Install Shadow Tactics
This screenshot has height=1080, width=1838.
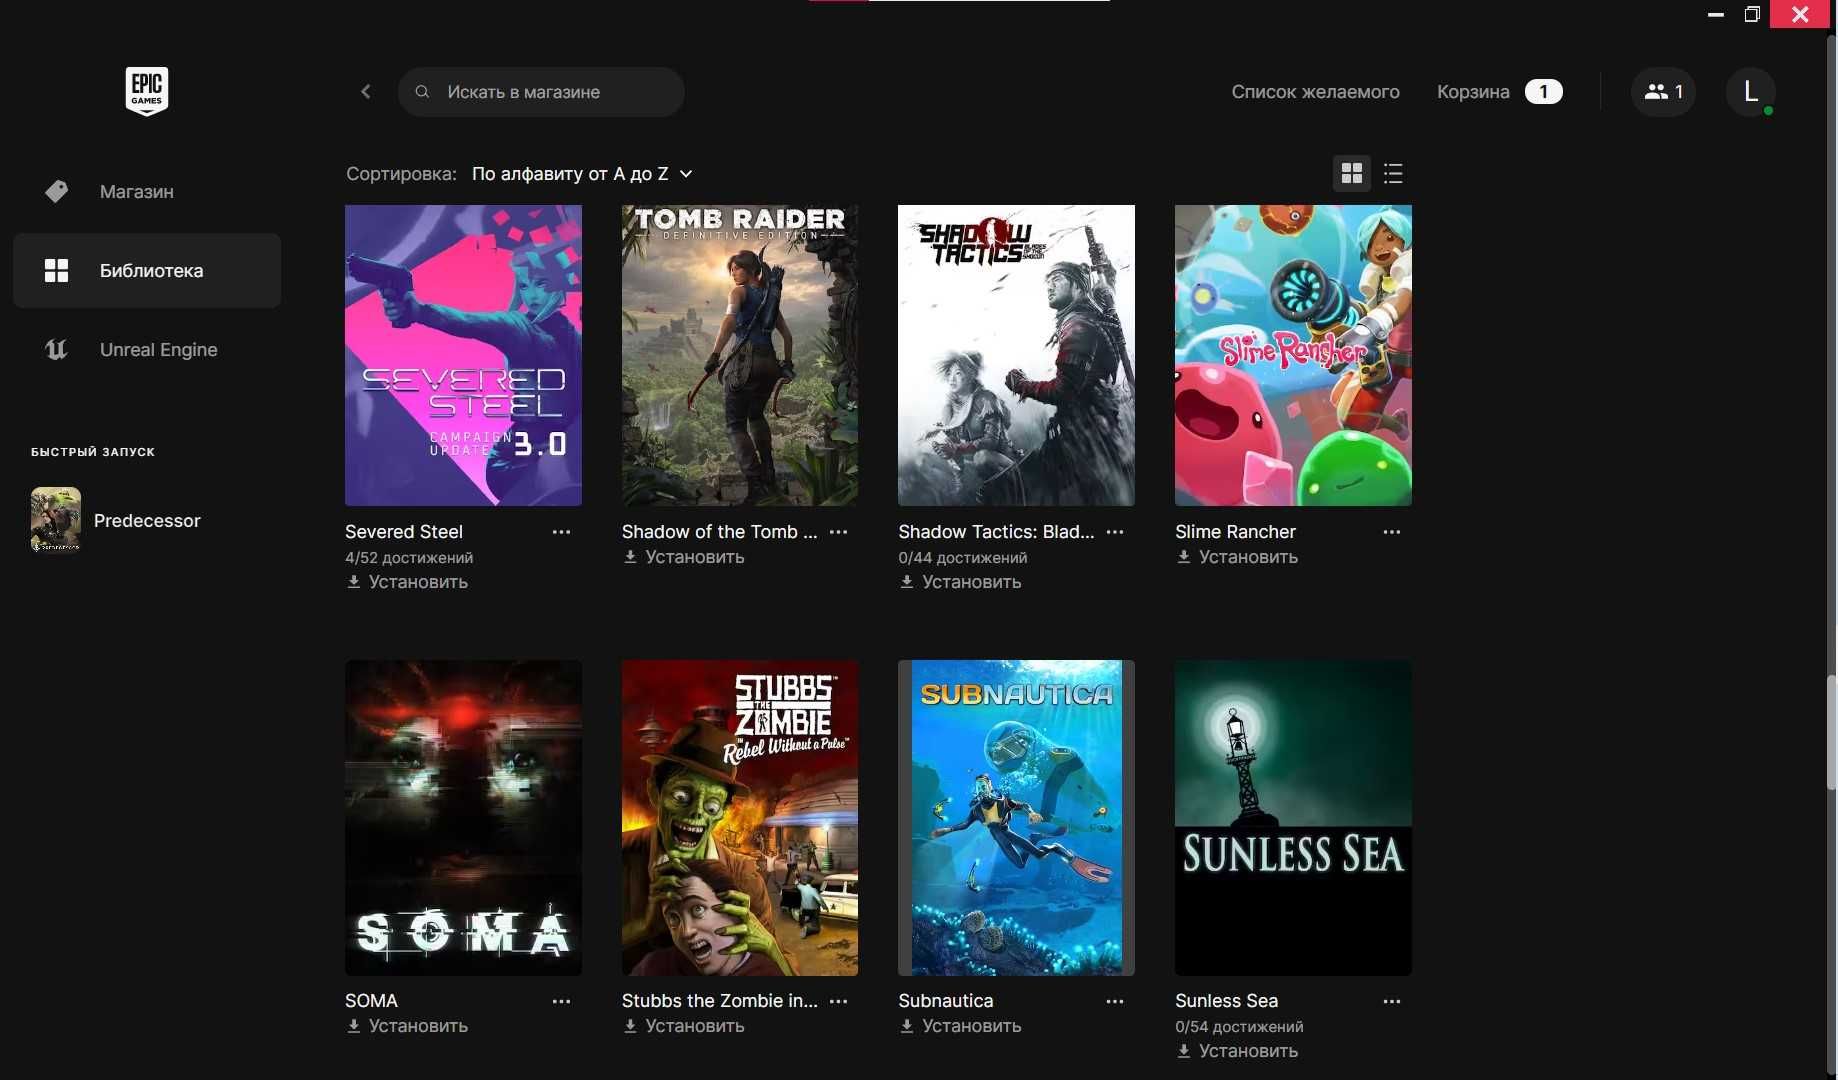(960, 582)
